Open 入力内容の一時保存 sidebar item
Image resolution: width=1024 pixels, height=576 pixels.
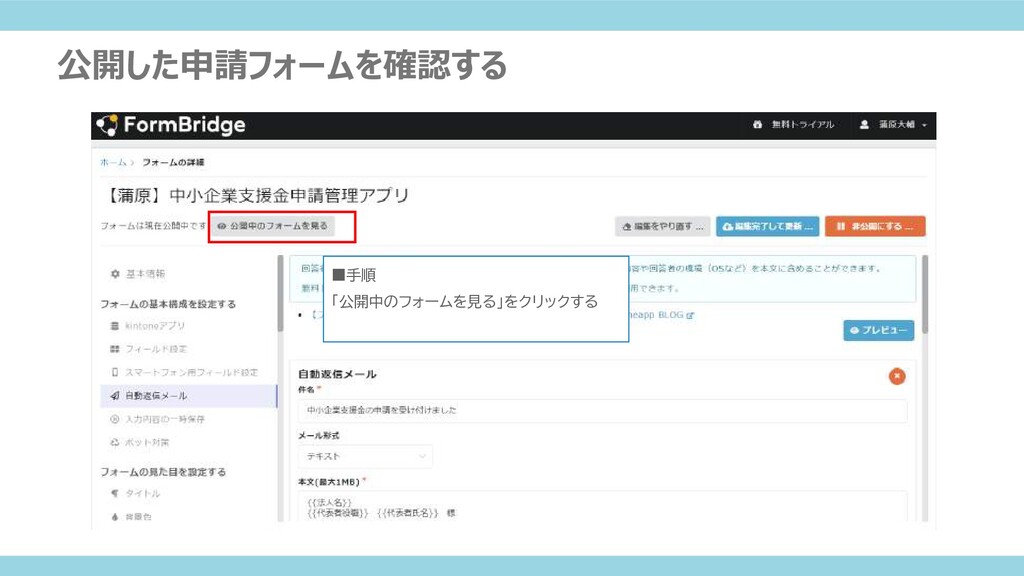point(165,419)
